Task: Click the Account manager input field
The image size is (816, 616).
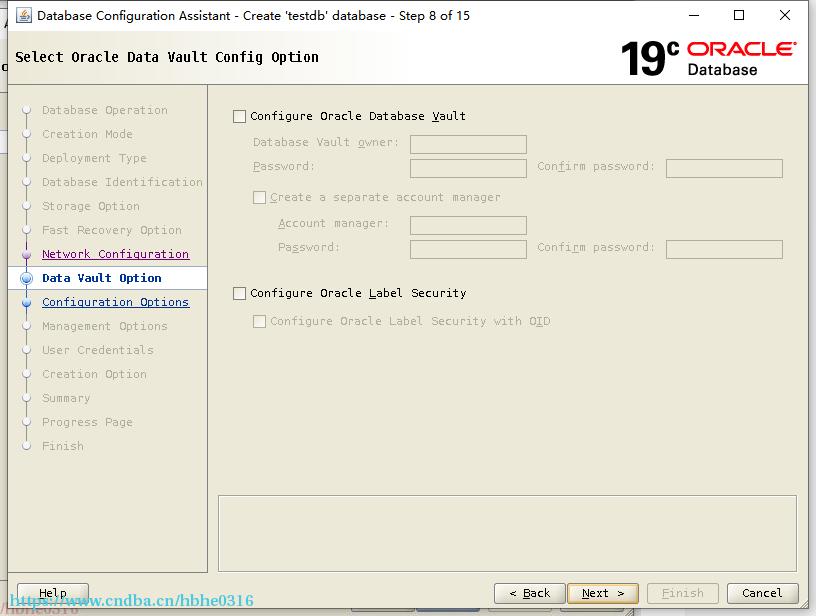Action: pyautogui.click(x=468, y=225)
